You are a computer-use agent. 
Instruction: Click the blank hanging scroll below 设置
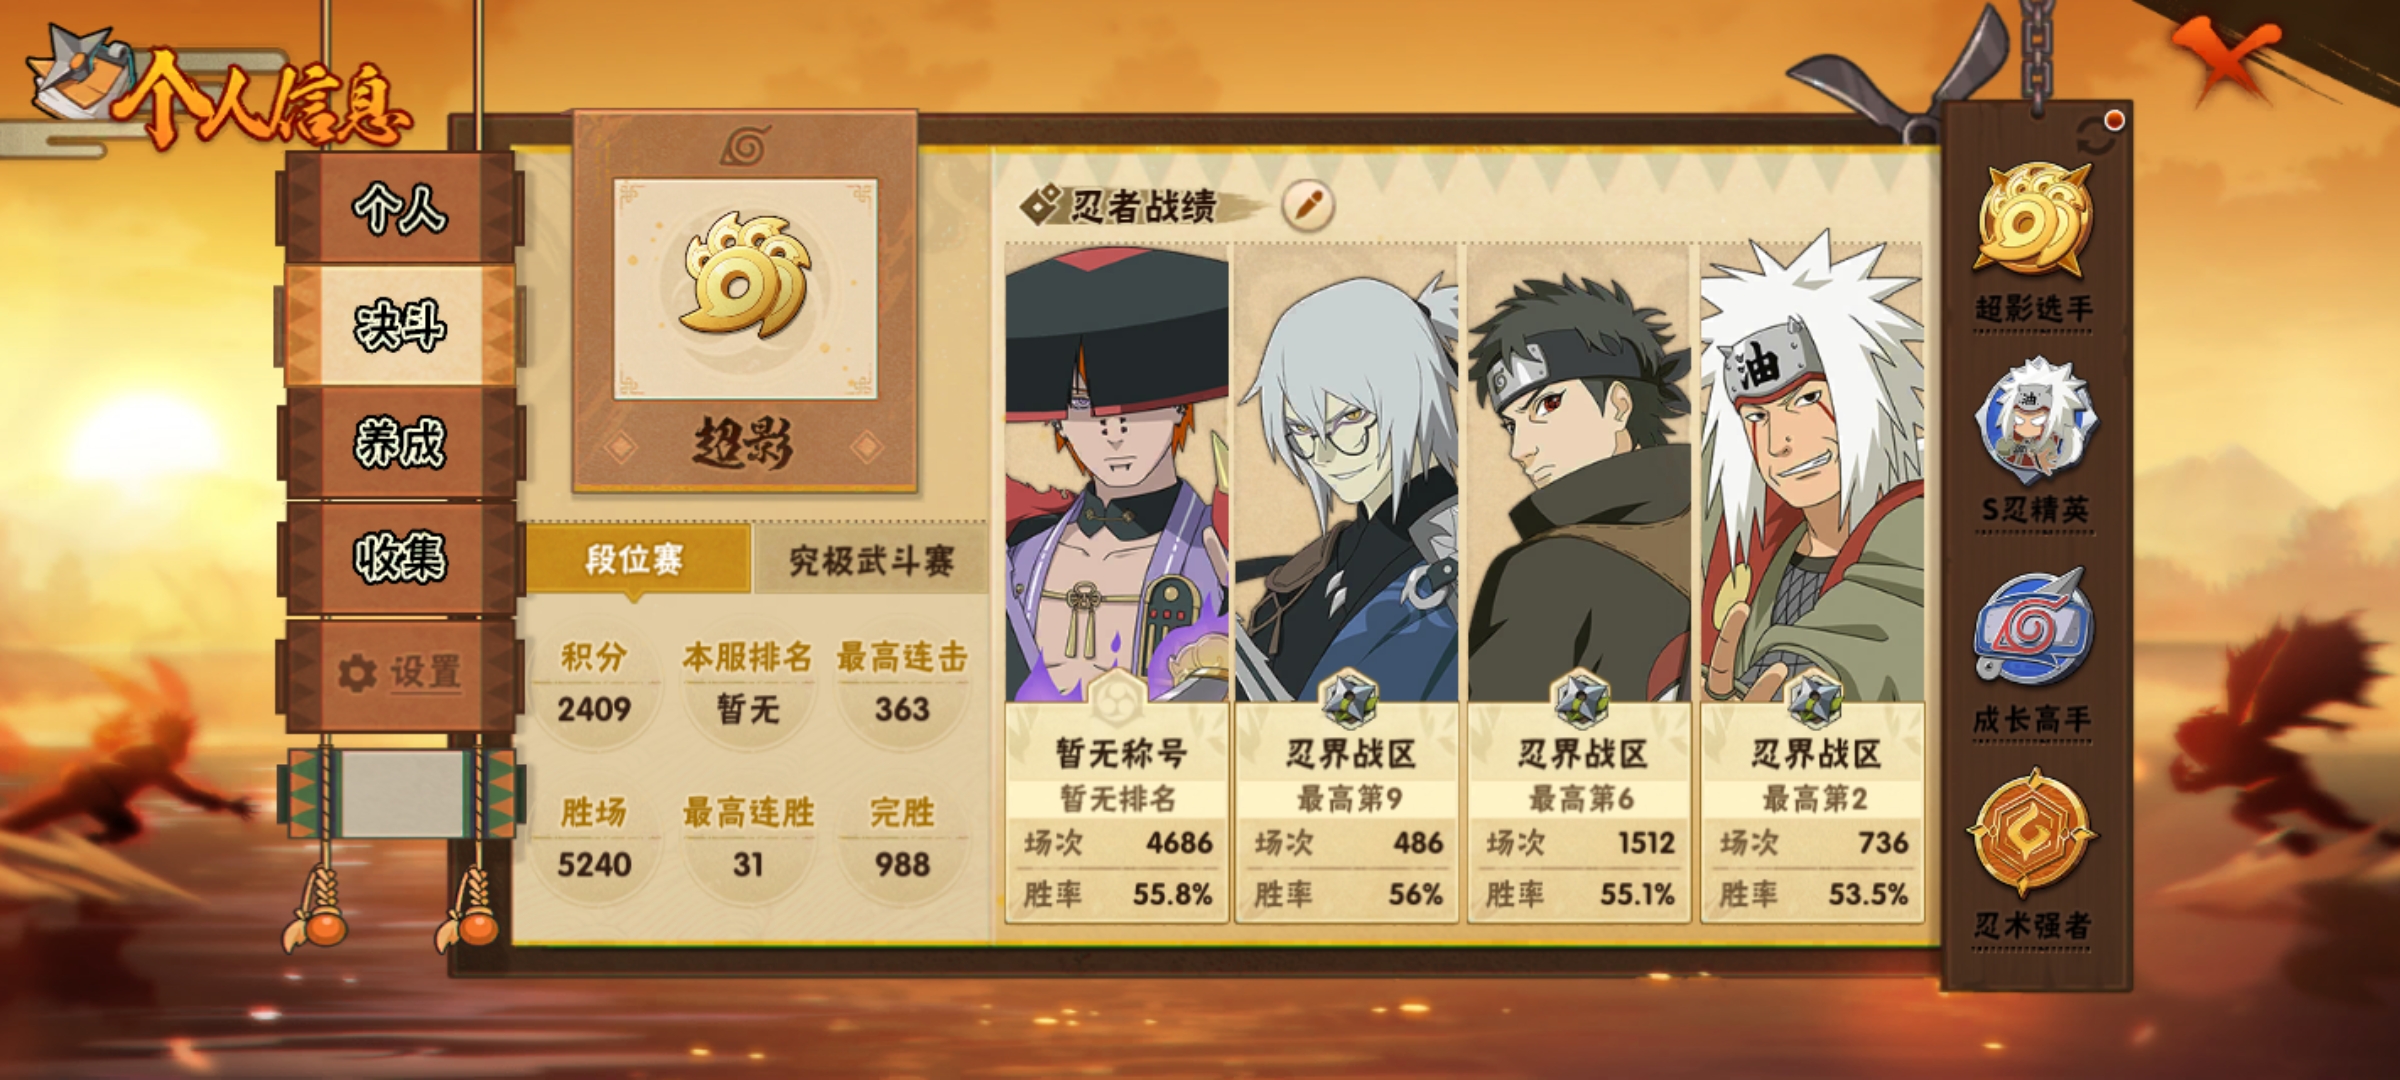tap(401, 794)
